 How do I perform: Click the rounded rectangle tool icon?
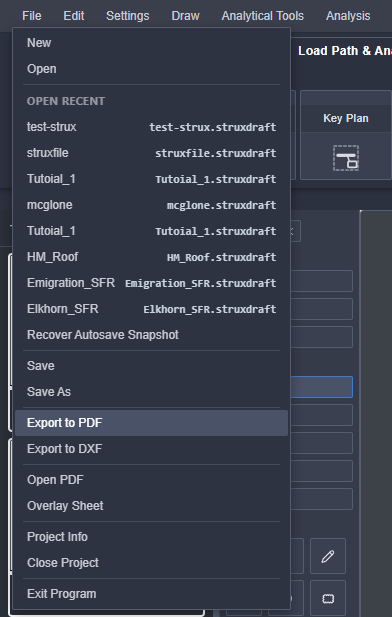pyautogui.click(x=328, y=599)
